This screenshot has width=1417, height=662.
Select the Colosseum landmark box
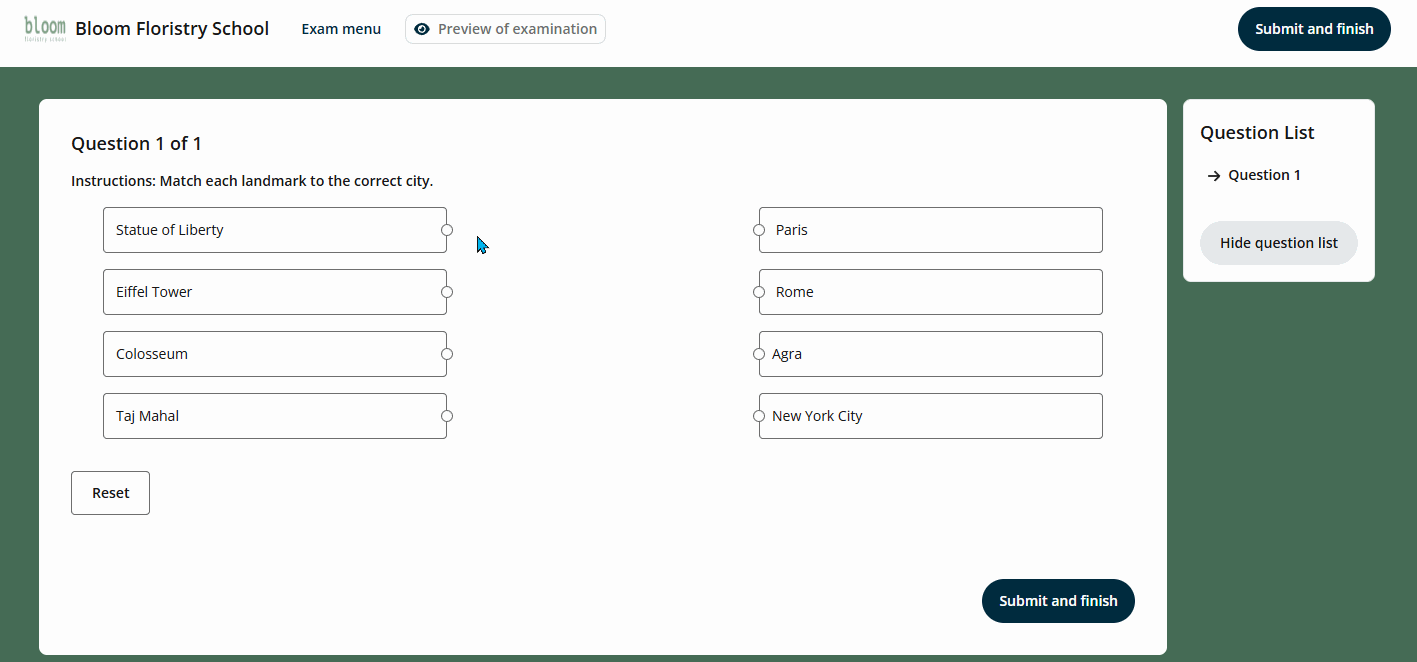pyautogui.click(x=274, y=354)
